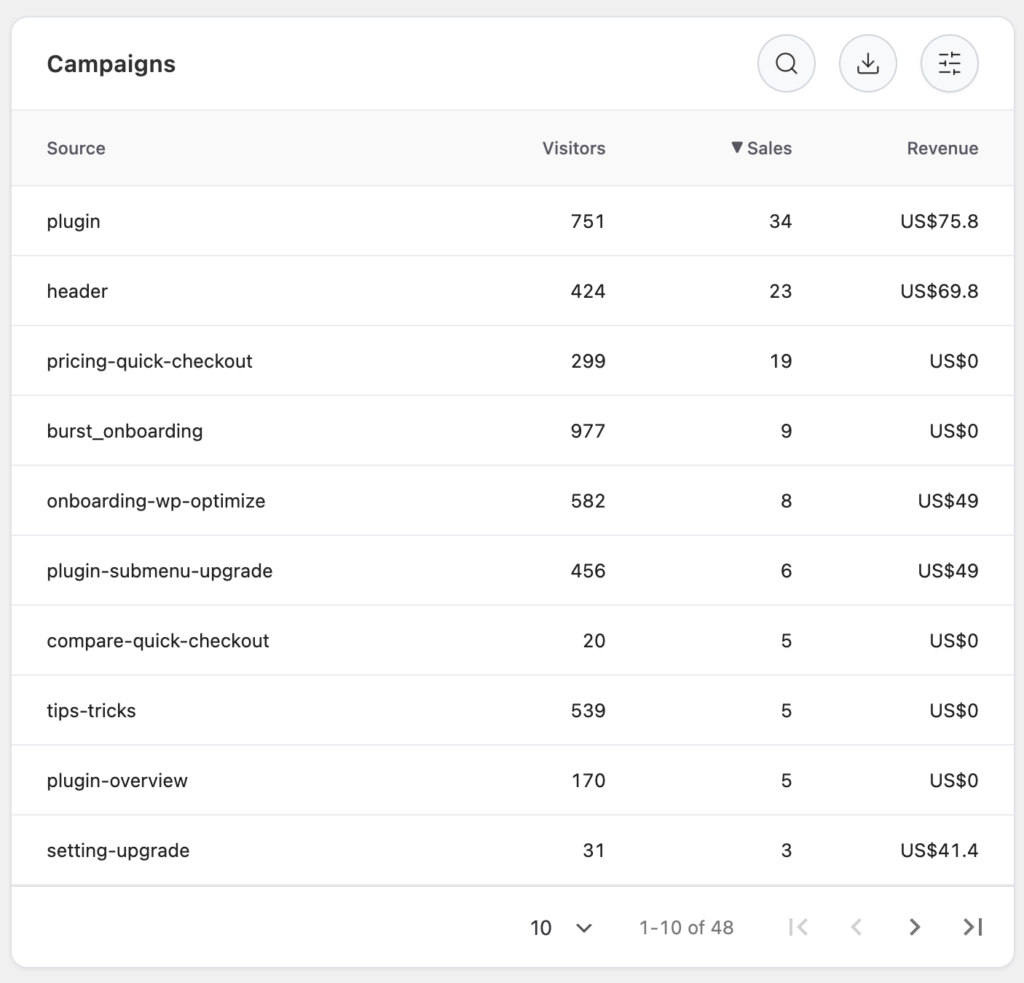Click the previous page arrow
The width and height of the screenshot is (1024, 983).
(856, 927)
